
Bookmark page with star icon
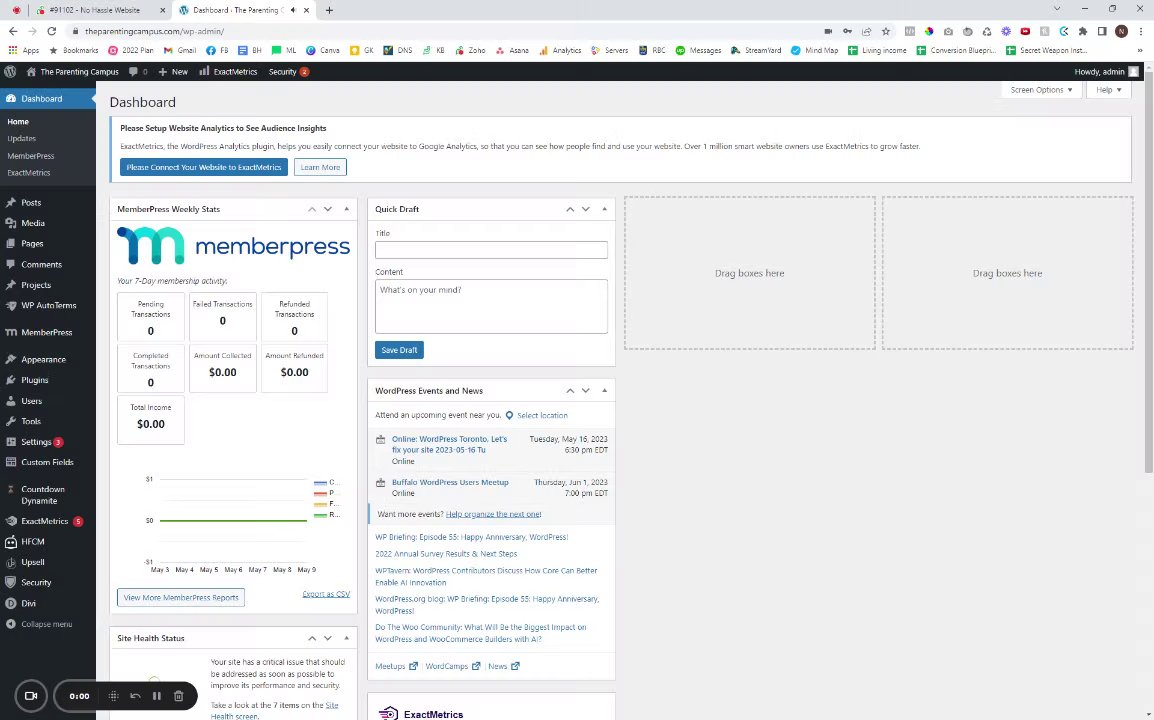pyautogui.click(x=886, y=31)
